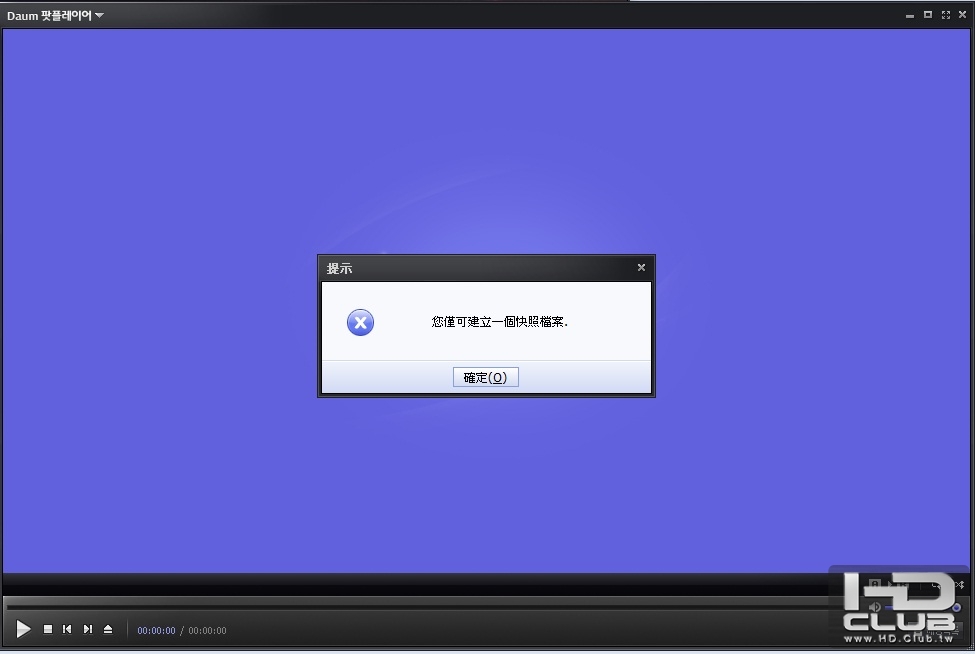The height and width of the screenshot is (654, 975).
Task: Click the blue error icon in the dialog
Action: [360, 322]
